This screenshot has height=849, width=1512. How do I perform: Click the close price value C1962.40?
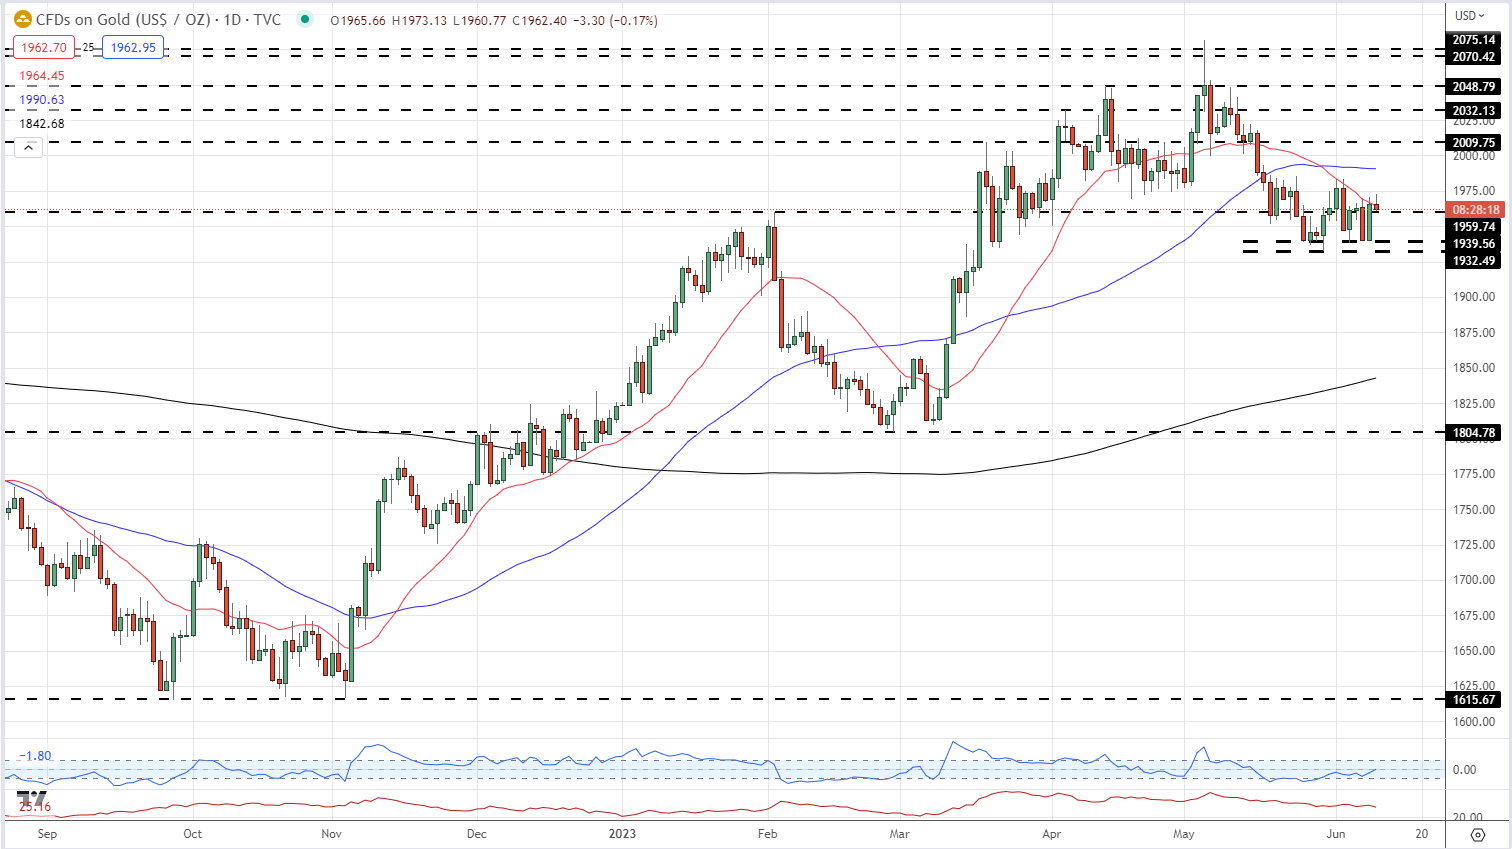click(541, 20)
